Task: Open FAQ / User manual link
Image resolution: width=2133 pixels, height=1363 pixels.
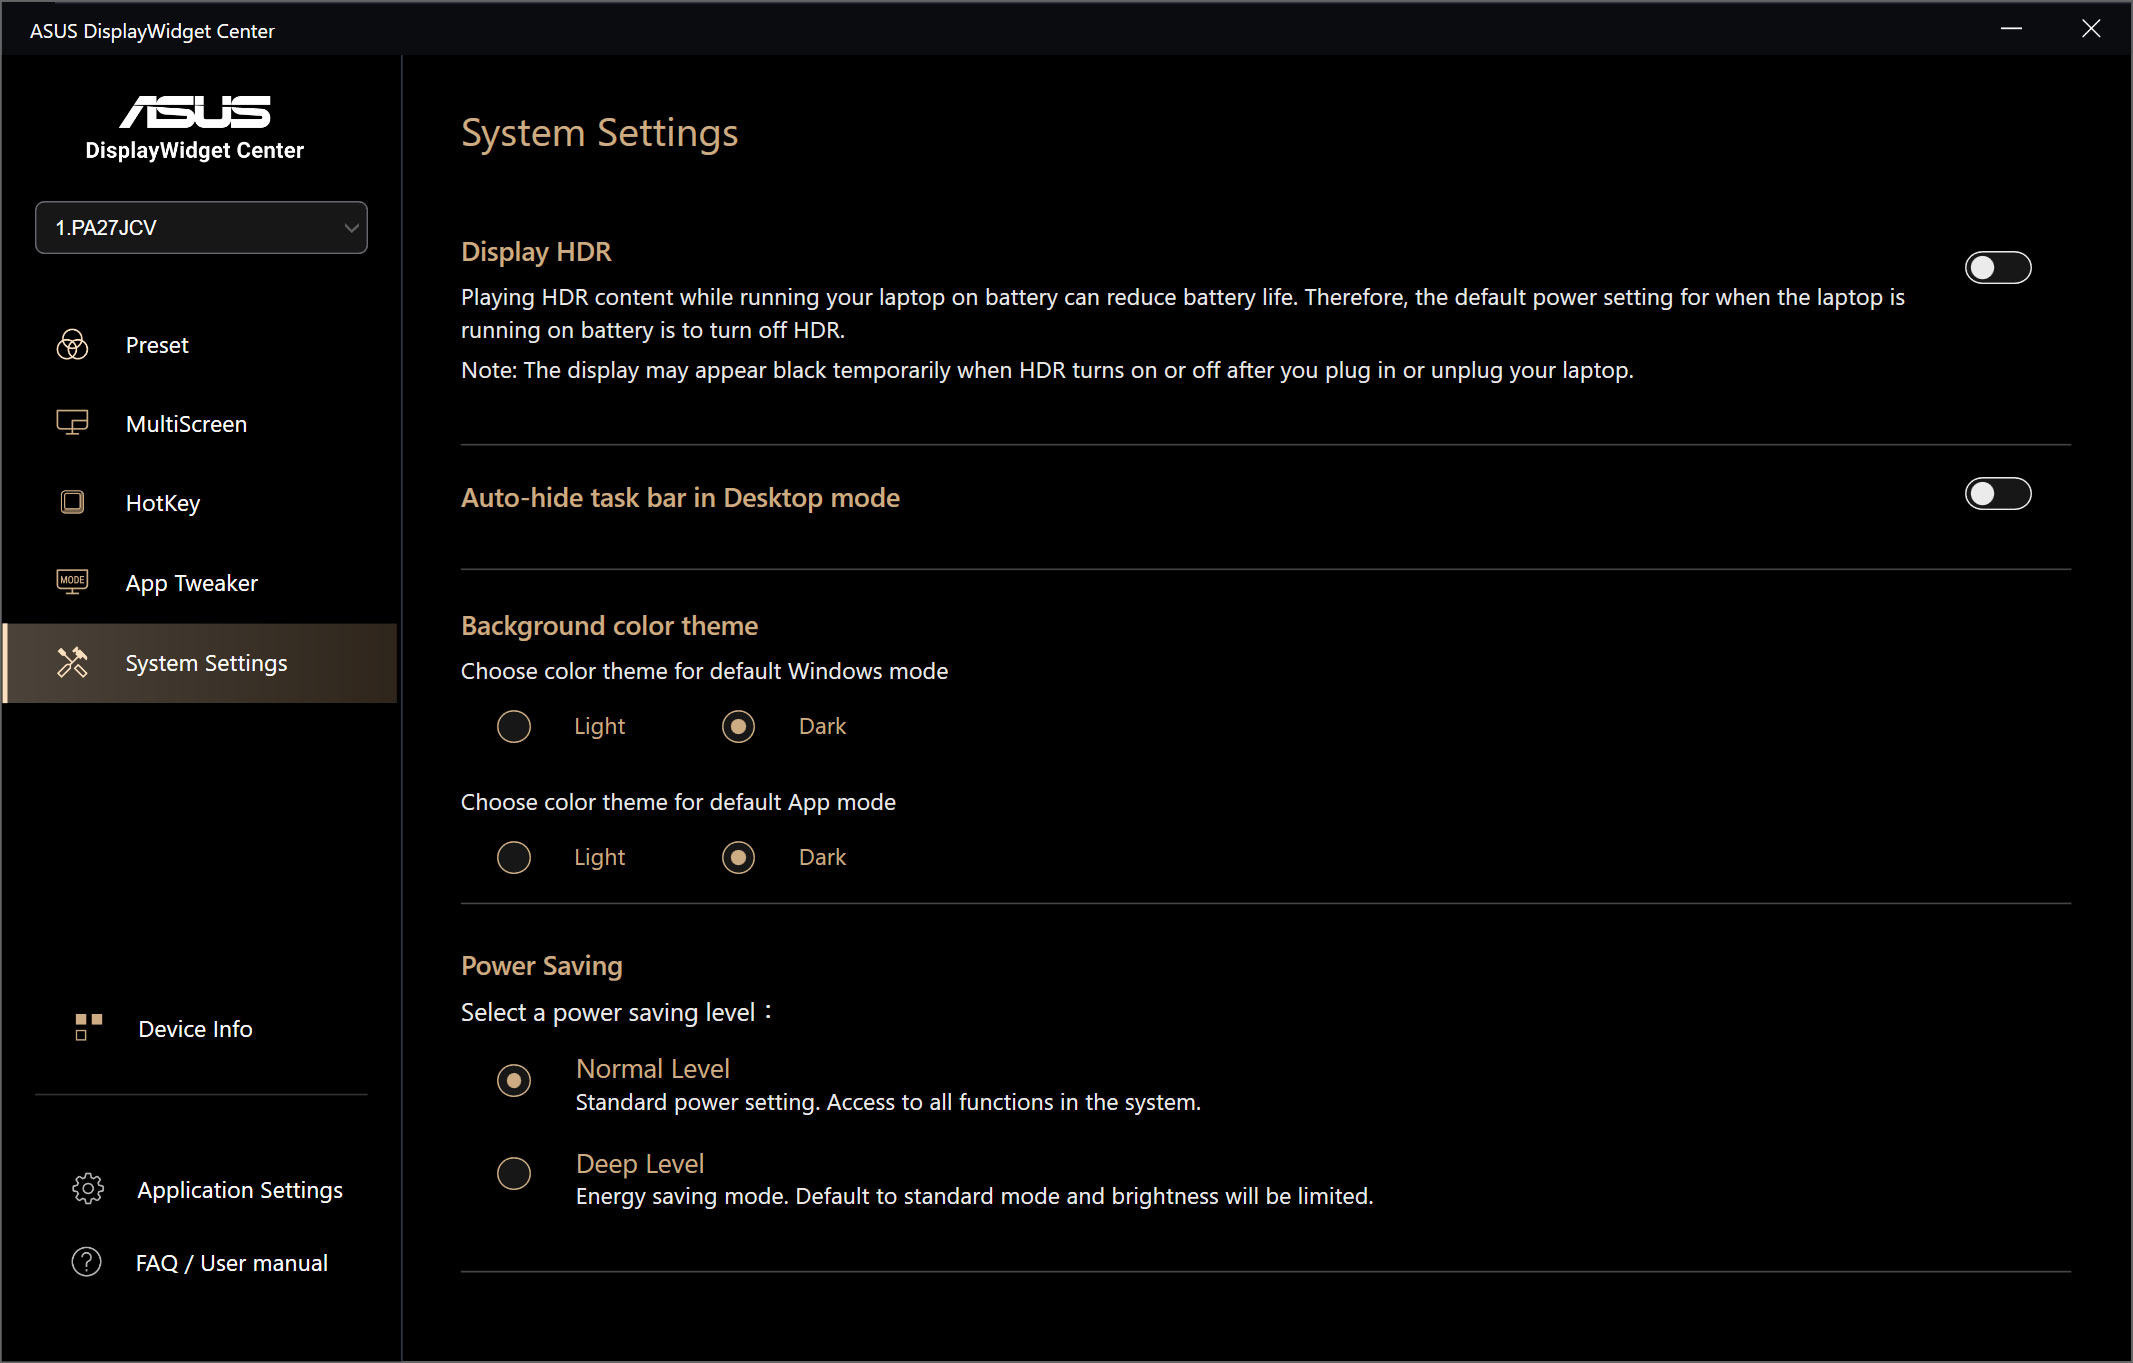Action: [x=231, y=1263]
